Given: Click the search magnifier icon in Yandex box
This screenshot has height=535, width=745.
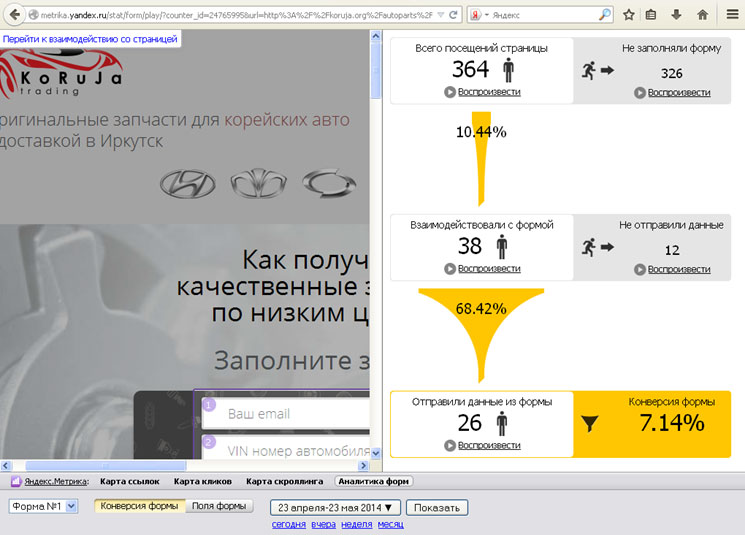Looking at the screenshot, I should point(605,16).
